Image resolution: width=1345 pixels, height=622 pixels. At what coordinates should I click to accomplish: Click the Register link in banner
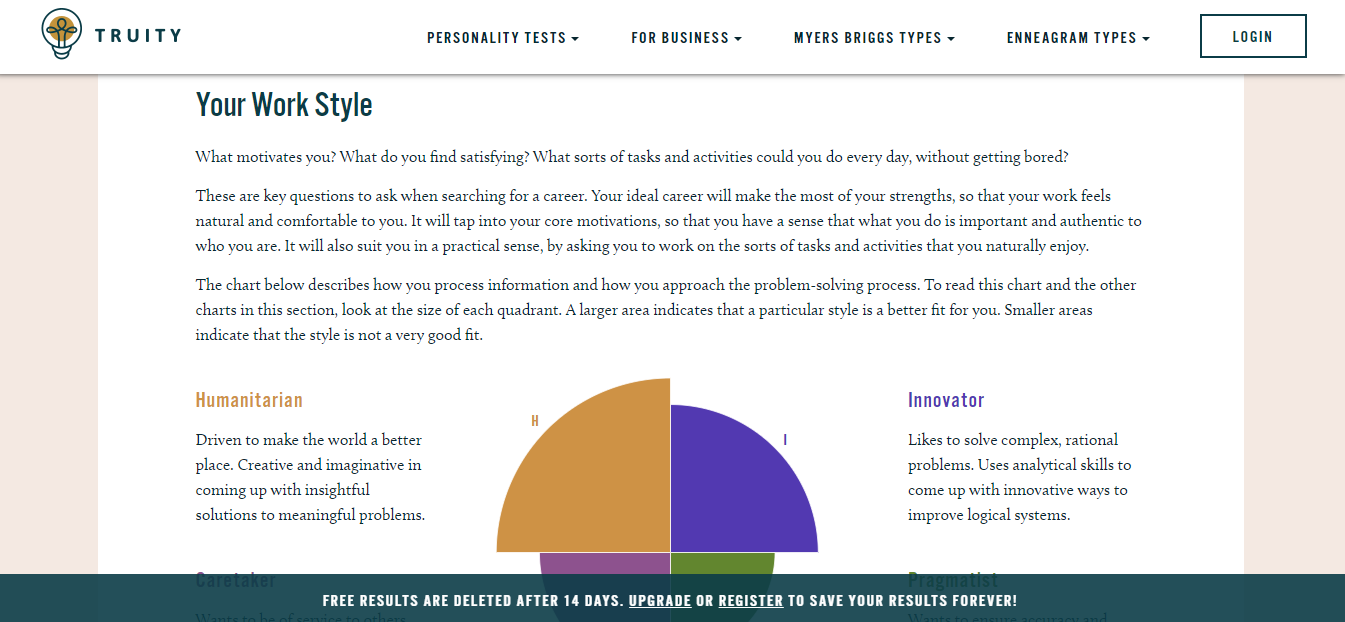pyautogui.click(x=750, y=601)
